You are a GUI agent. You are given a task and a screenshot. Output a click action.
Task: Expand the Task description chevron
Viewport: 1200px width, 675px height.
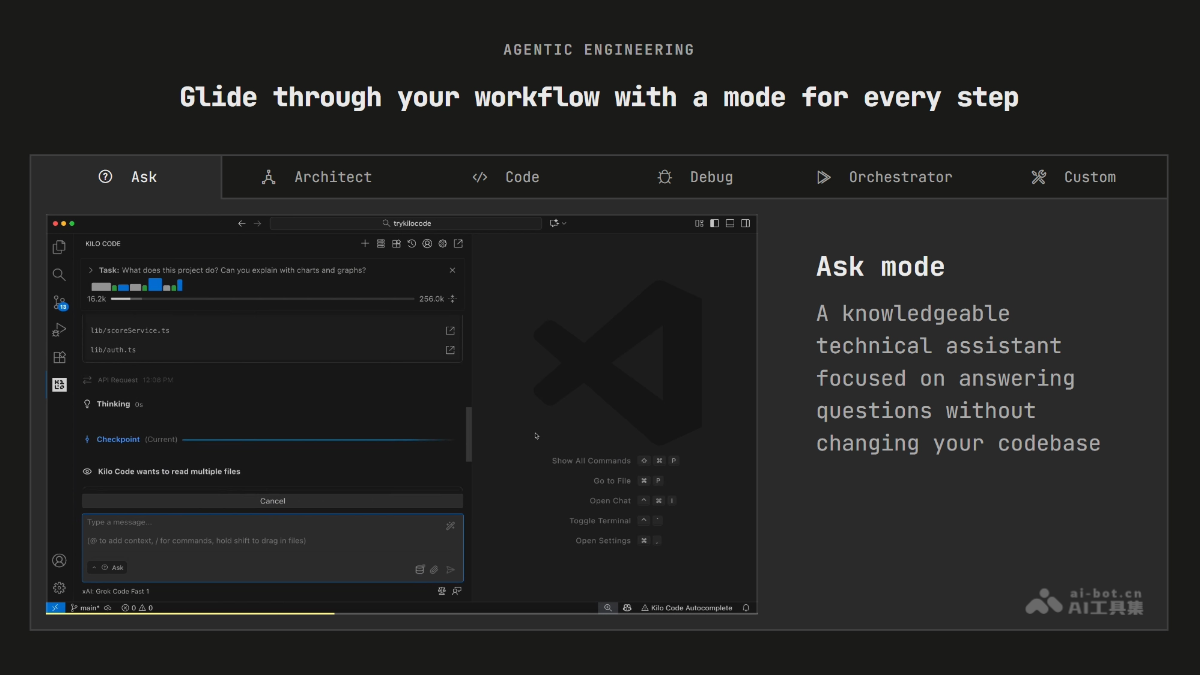click(90, 270)
